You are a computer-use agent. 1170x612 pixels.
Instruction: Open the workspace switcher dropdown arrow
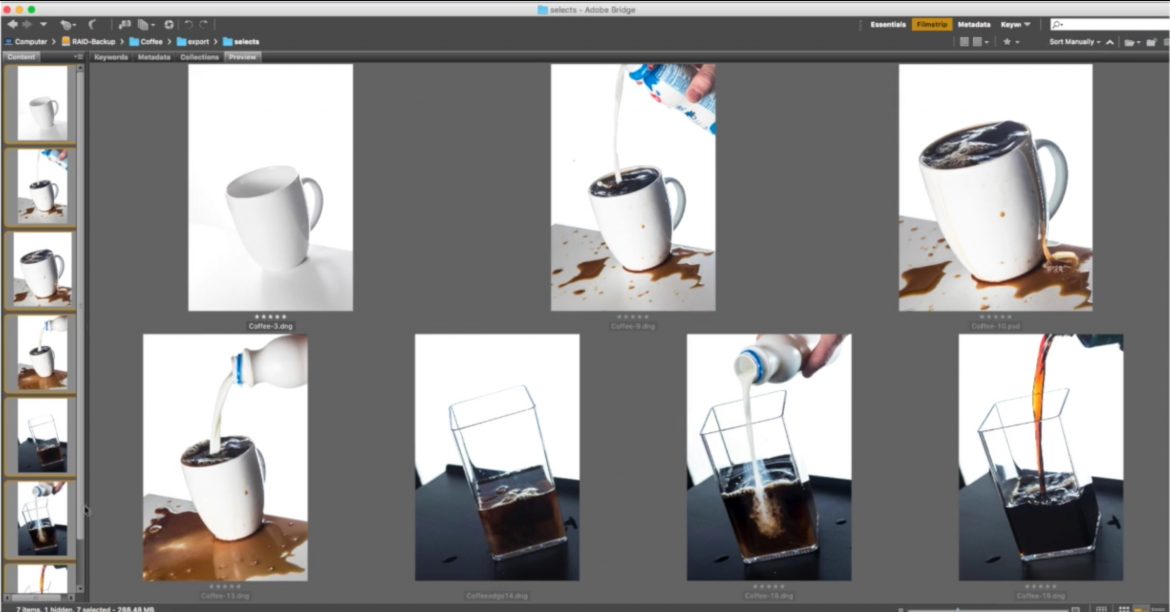click(x=1027, y=25)
